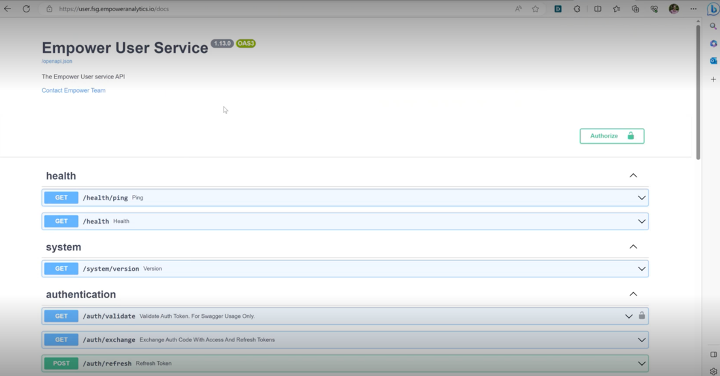Add a sidebar app with the plus icon

(x=713, y=79)
